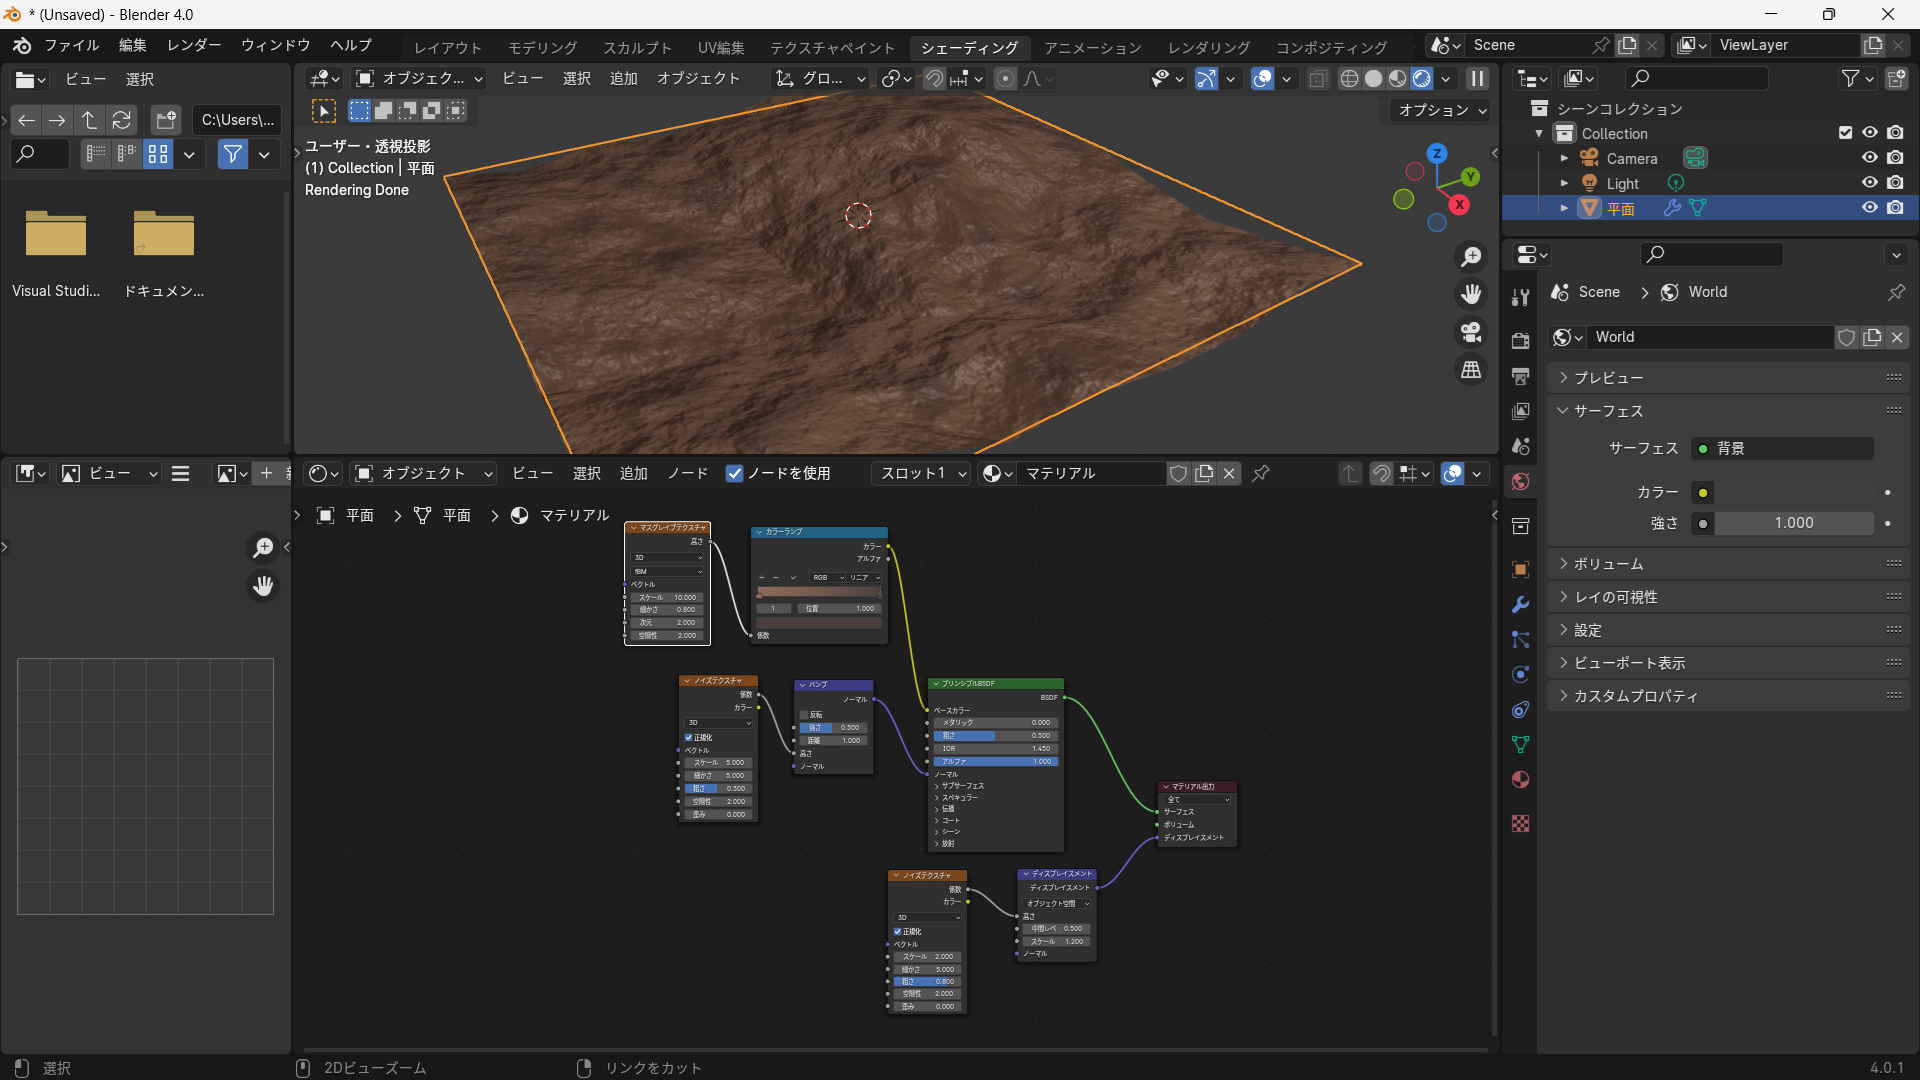Click the create new folder icon in the file browser
This screenshot has width=1920, height=1080.
[x=165, y=120]
